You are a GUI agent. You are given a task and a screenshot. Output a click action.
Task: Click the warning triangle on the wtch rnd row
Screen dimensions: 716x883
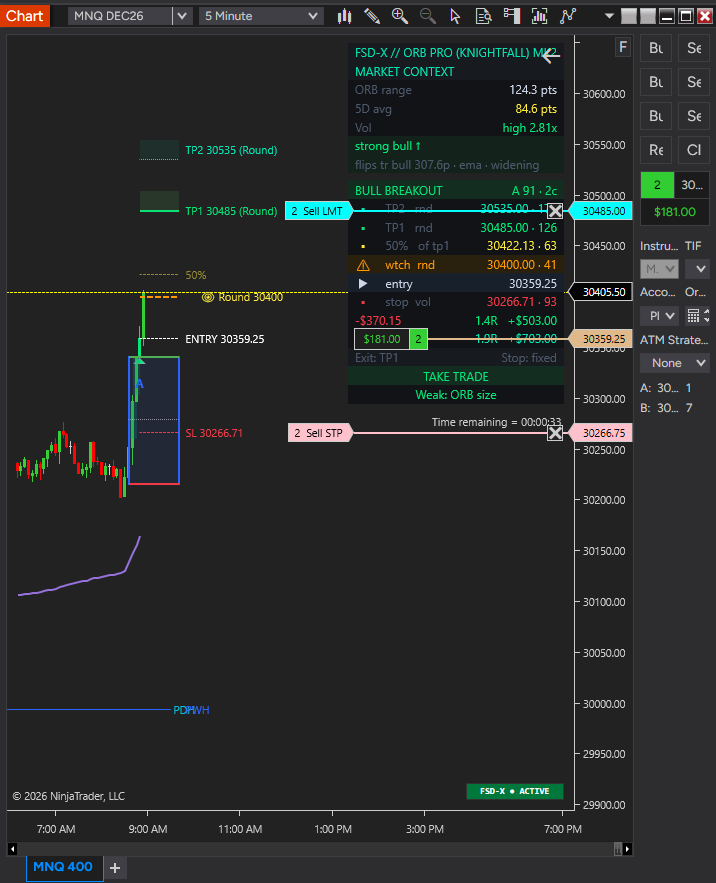[363, 265]
